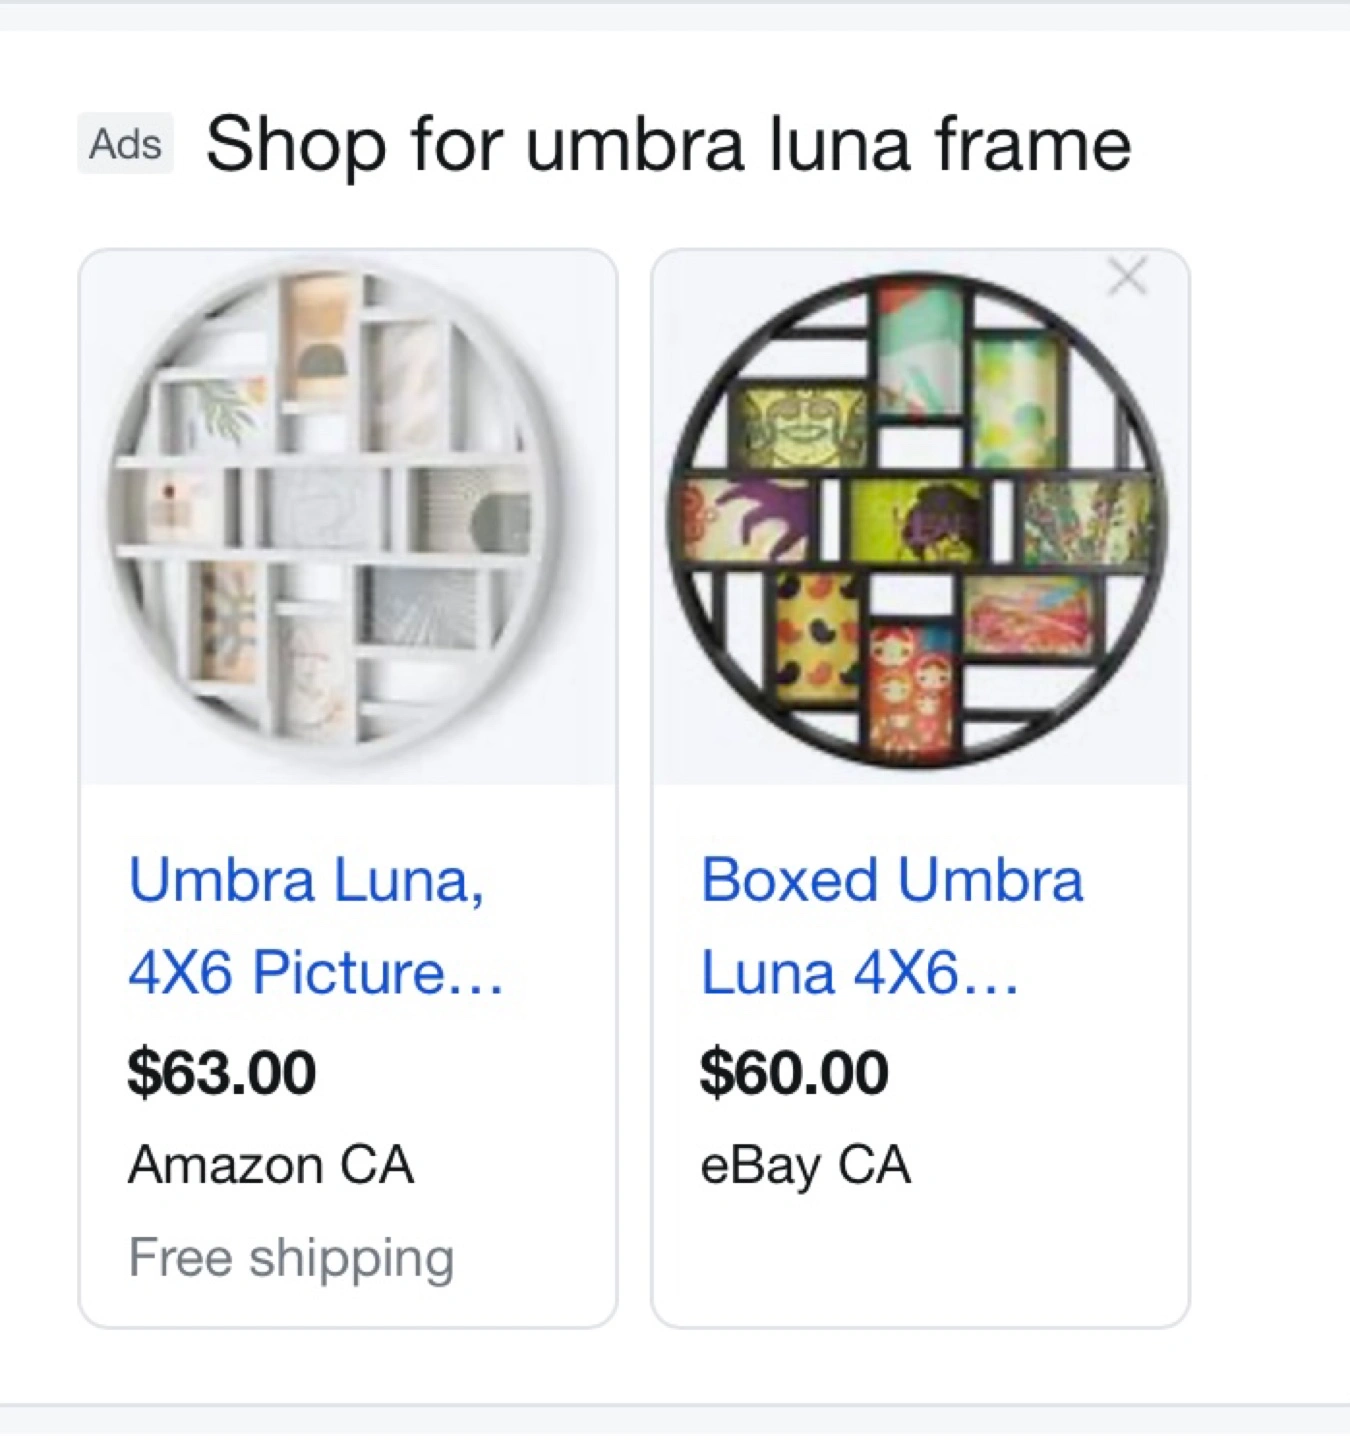Dismiss the eBay ad with X icon
This screenshot has height=1440, width=1350.
click(x=1127, y=276)
